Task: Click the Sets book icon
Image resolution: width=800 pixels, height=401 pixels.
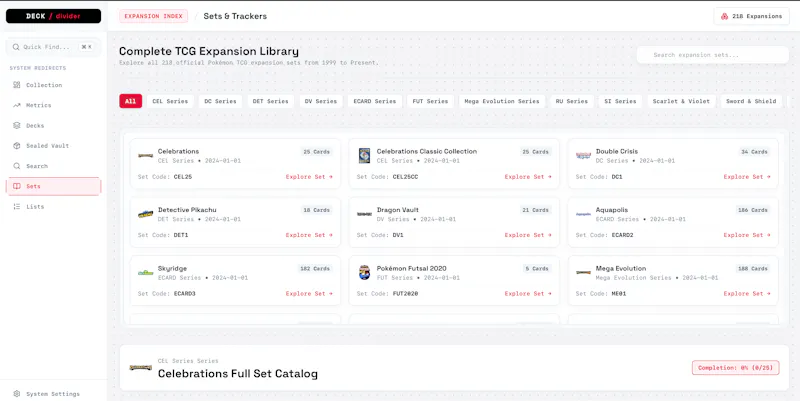Action: click(17, 186)
